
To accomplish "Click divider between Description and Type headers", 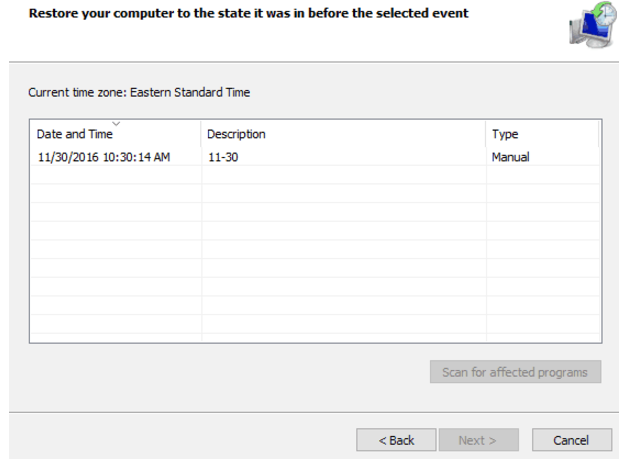I will point(486,134).
